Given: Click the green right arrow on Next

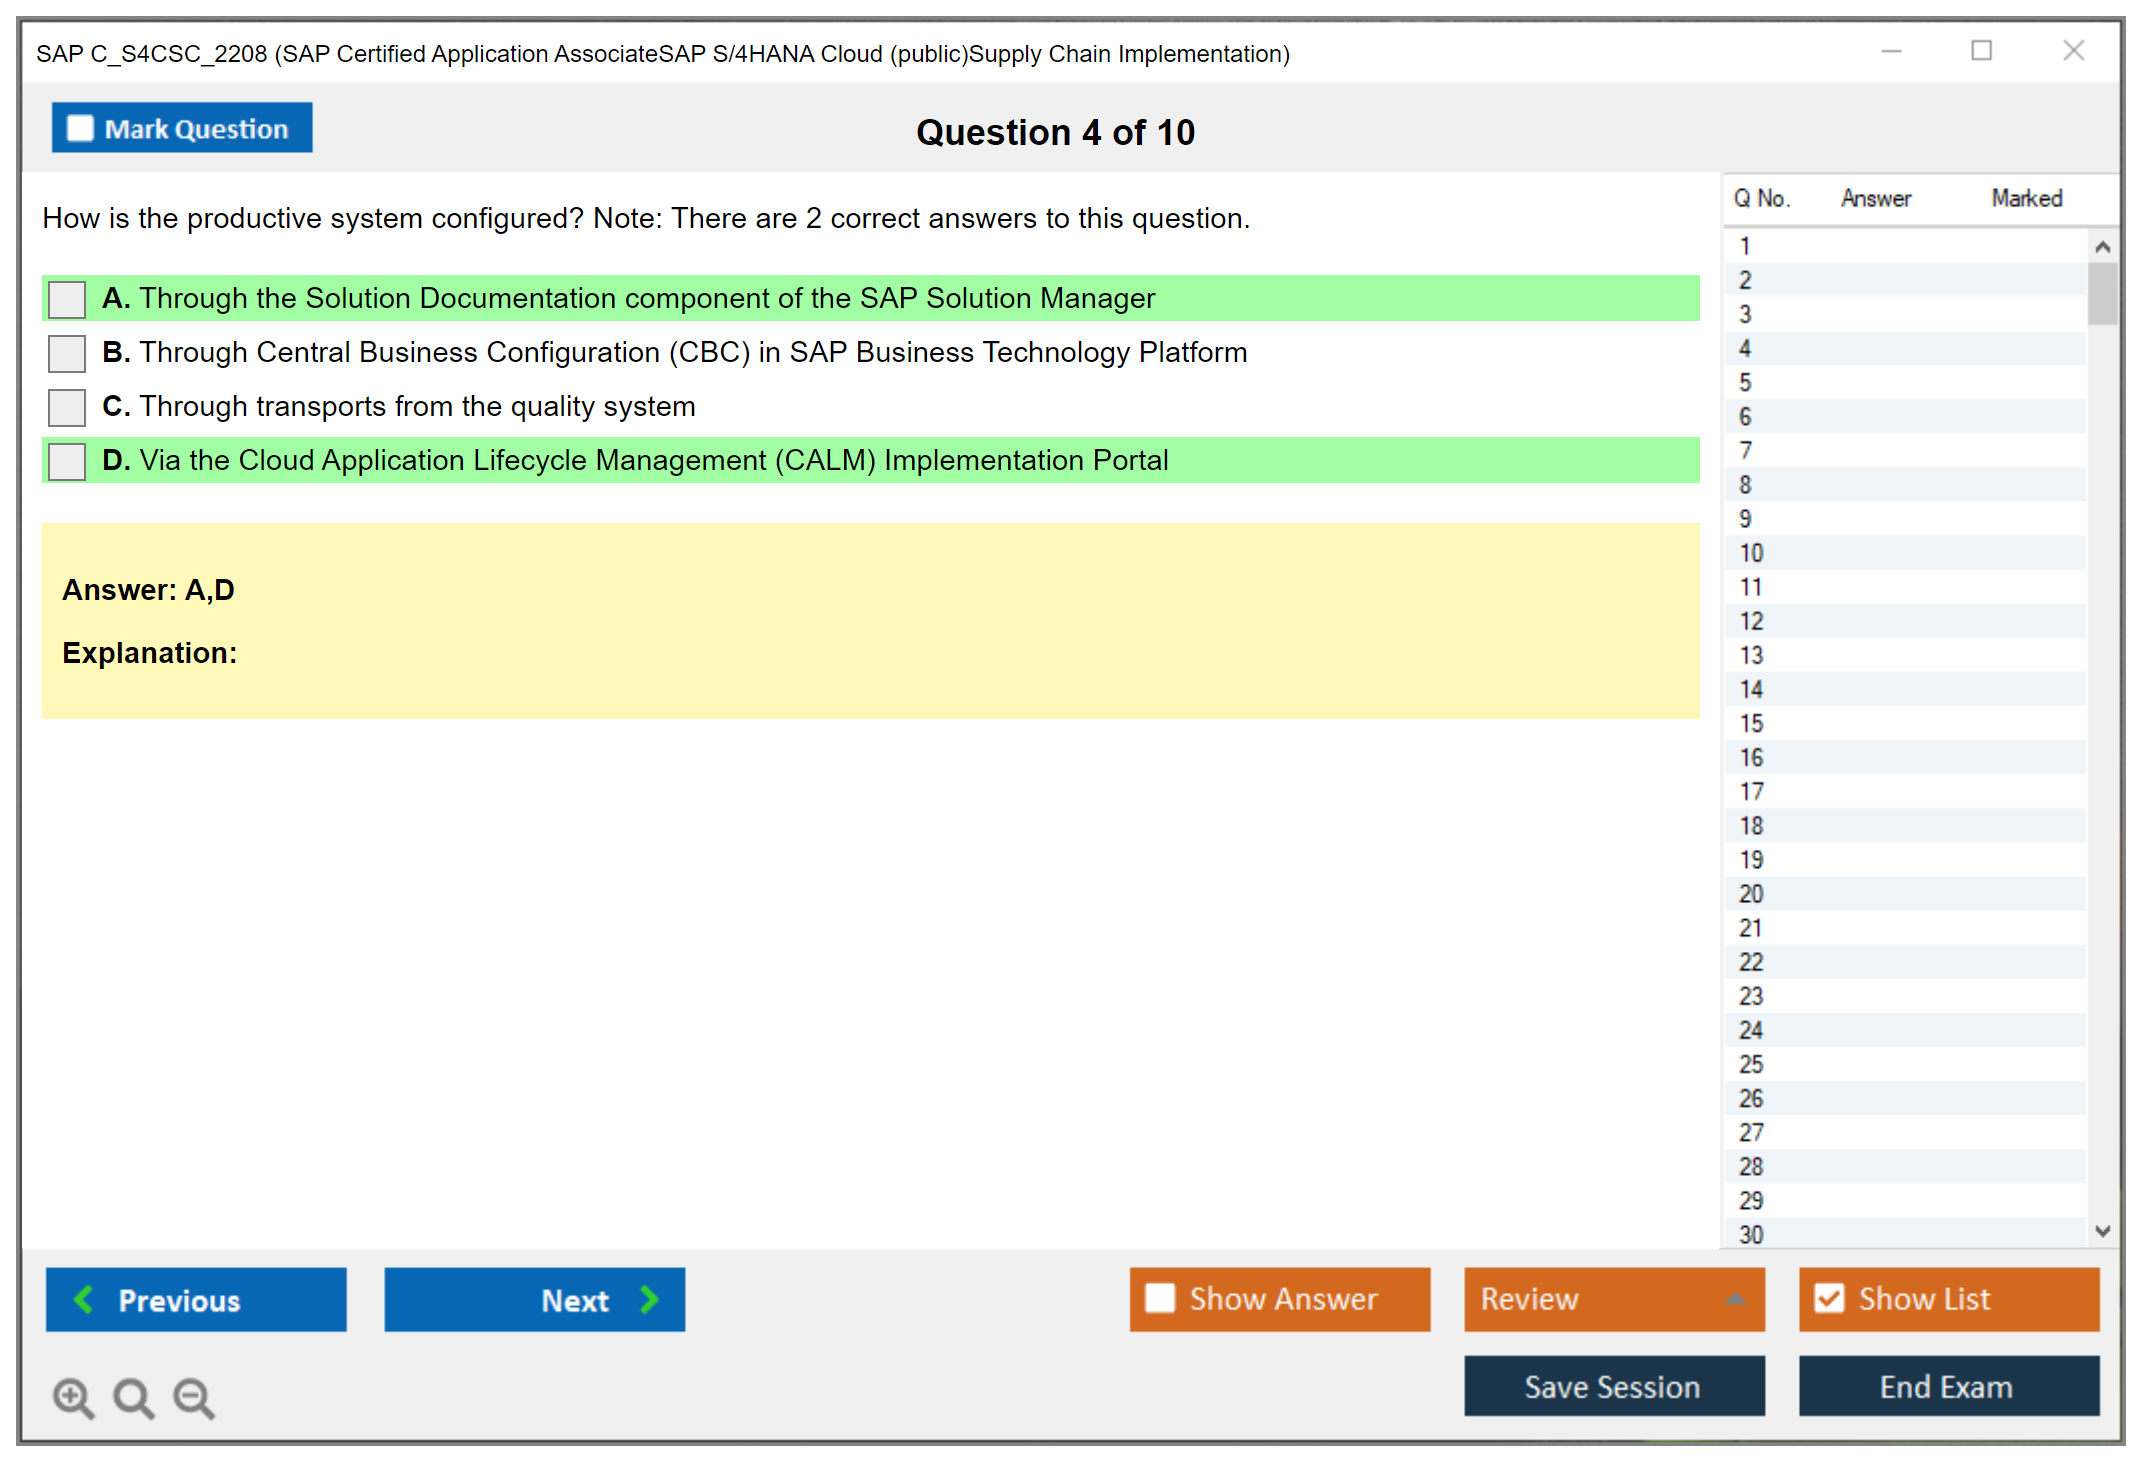Looking at the screenshot, I should (649, 1299).
